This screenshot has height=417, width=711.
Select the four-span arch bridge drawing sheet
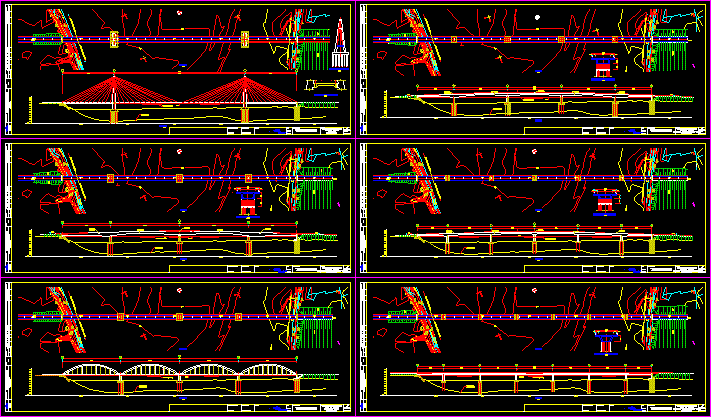click(x=179, y=346)
